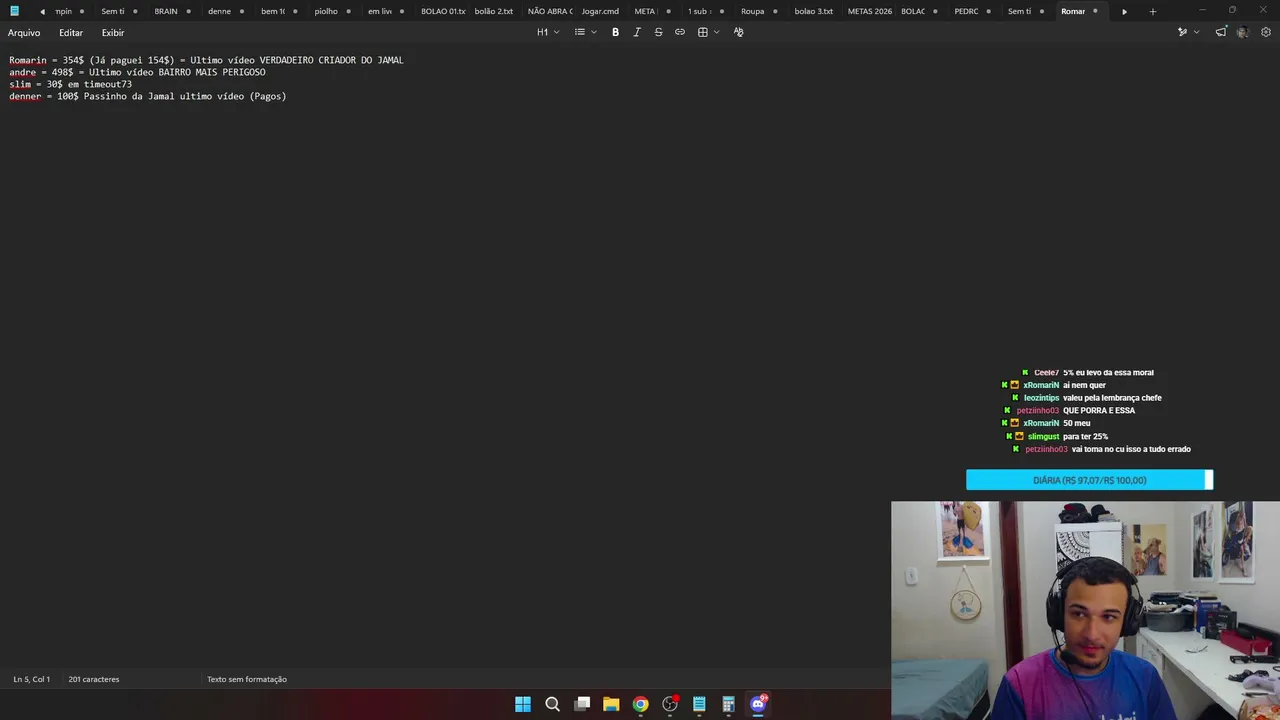Viewport: 1280px width, 720px height.
Task: Switch to the bolão 2.txt tab
Action: [x=494, y=11]
